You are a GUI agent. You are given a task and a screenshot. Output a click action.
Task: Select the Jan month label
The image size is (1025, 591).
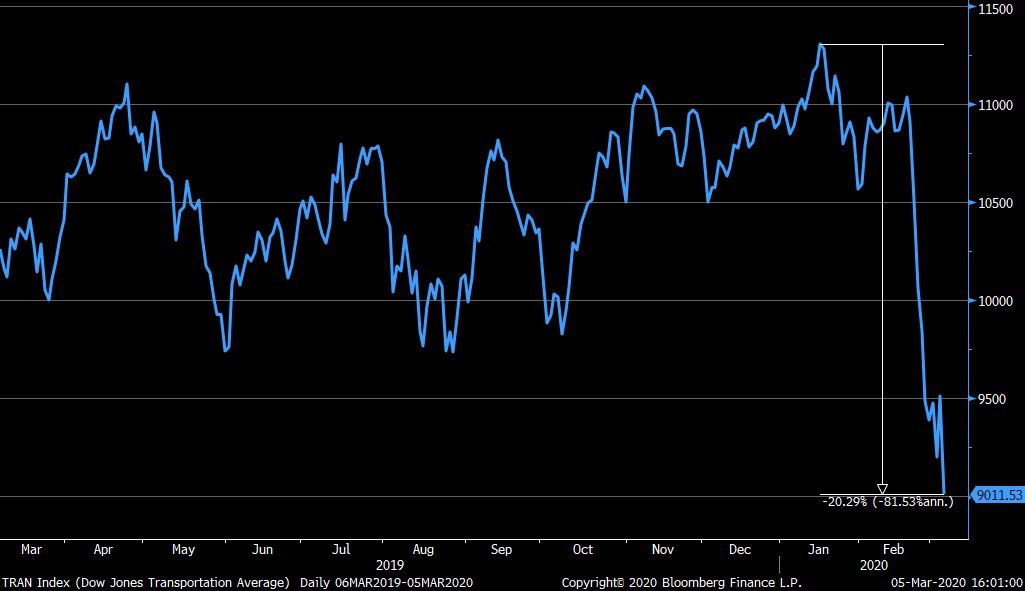point(818,550)
